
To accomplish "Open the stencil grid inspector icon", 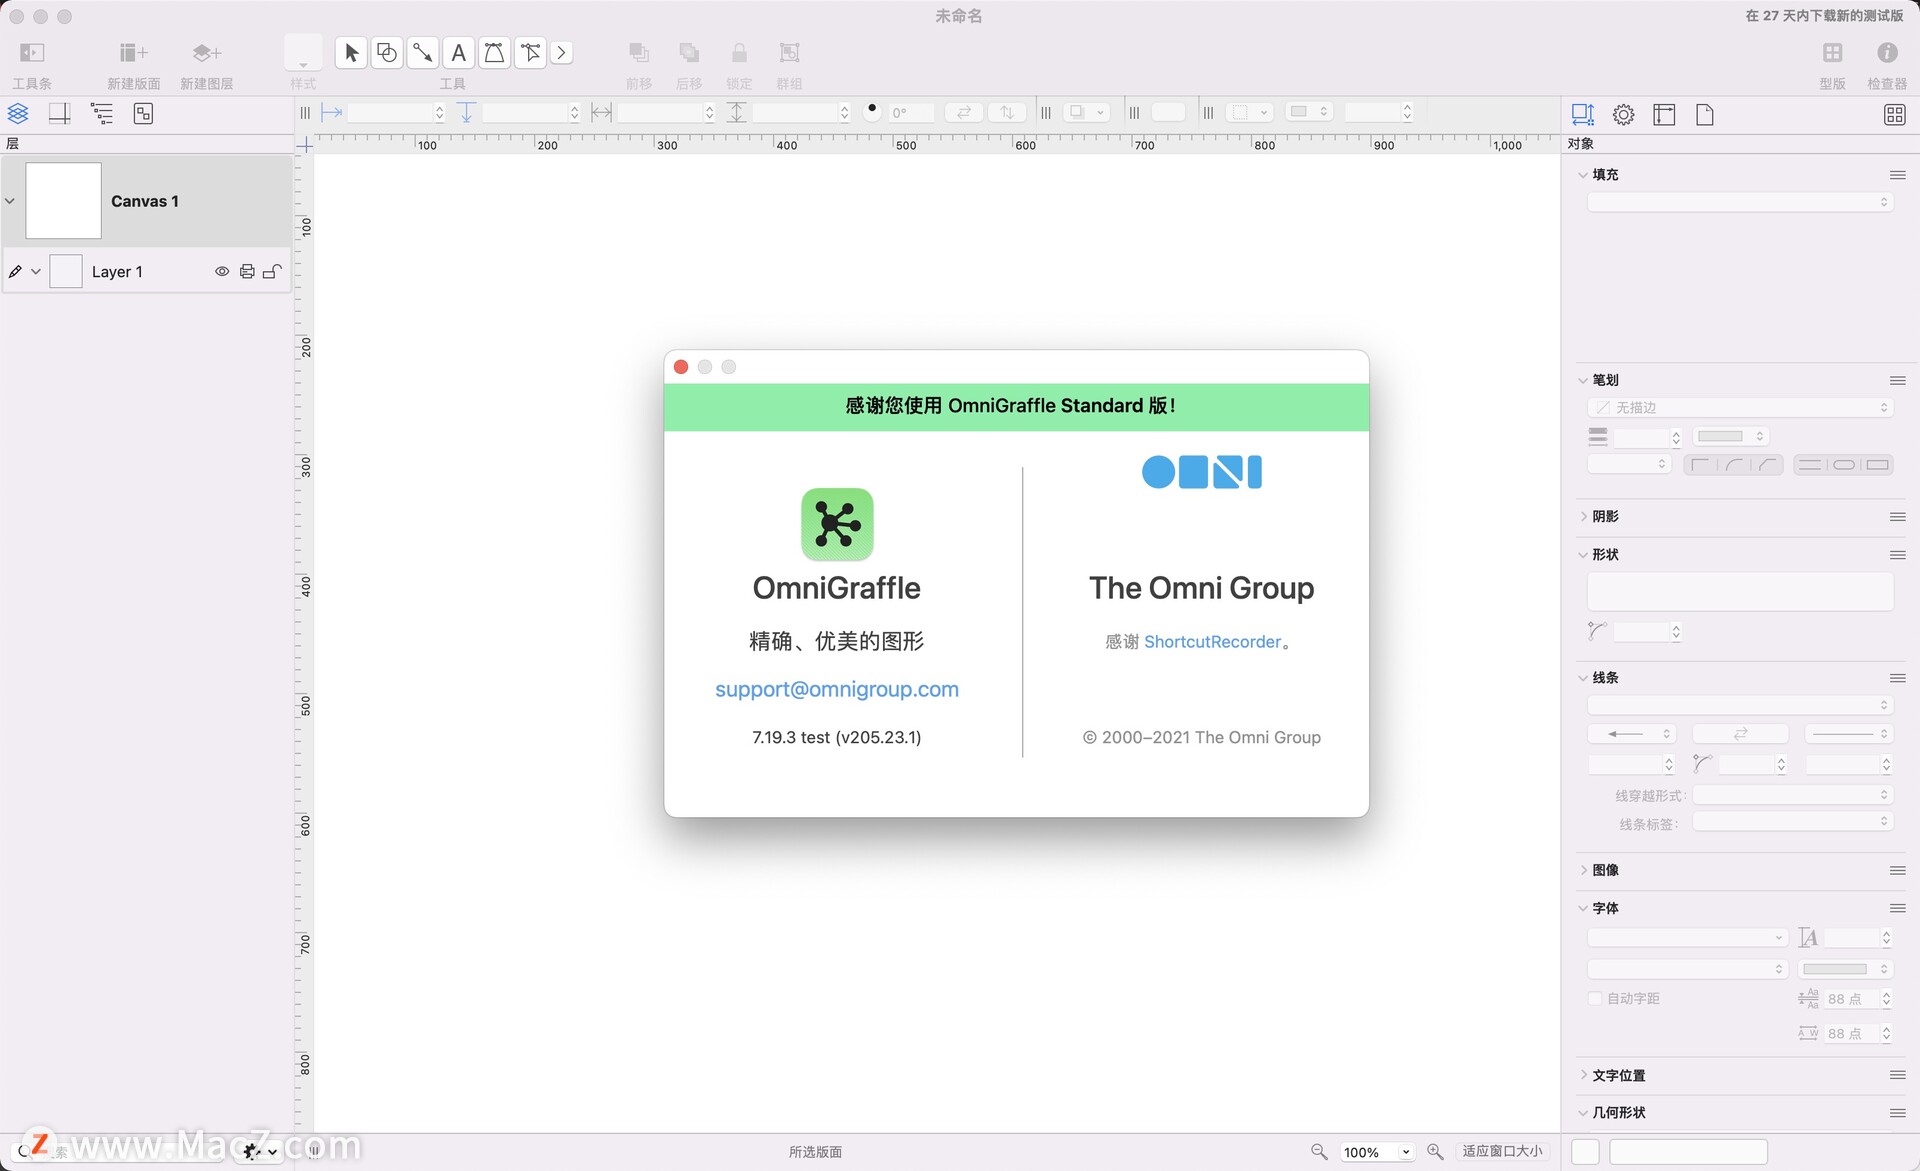I will (x=1894, y=115).
